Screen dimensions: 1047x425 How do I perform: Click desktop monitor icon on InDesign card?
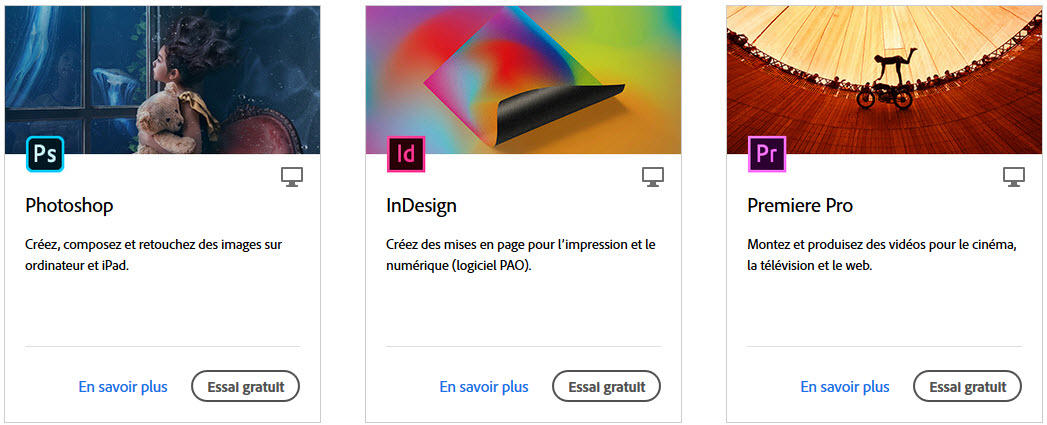[x=653, y=177]
